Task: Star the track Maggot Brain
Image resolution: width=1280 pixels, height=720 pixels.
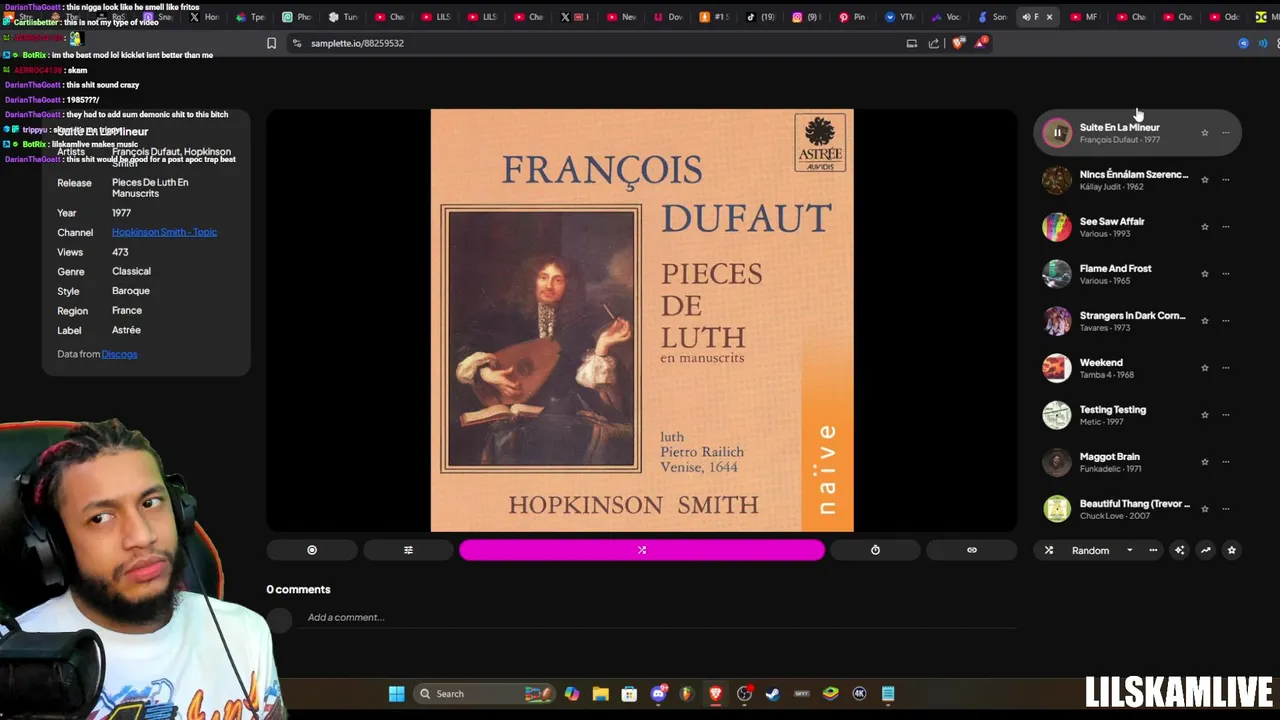Action: [x=1205, y=462]
